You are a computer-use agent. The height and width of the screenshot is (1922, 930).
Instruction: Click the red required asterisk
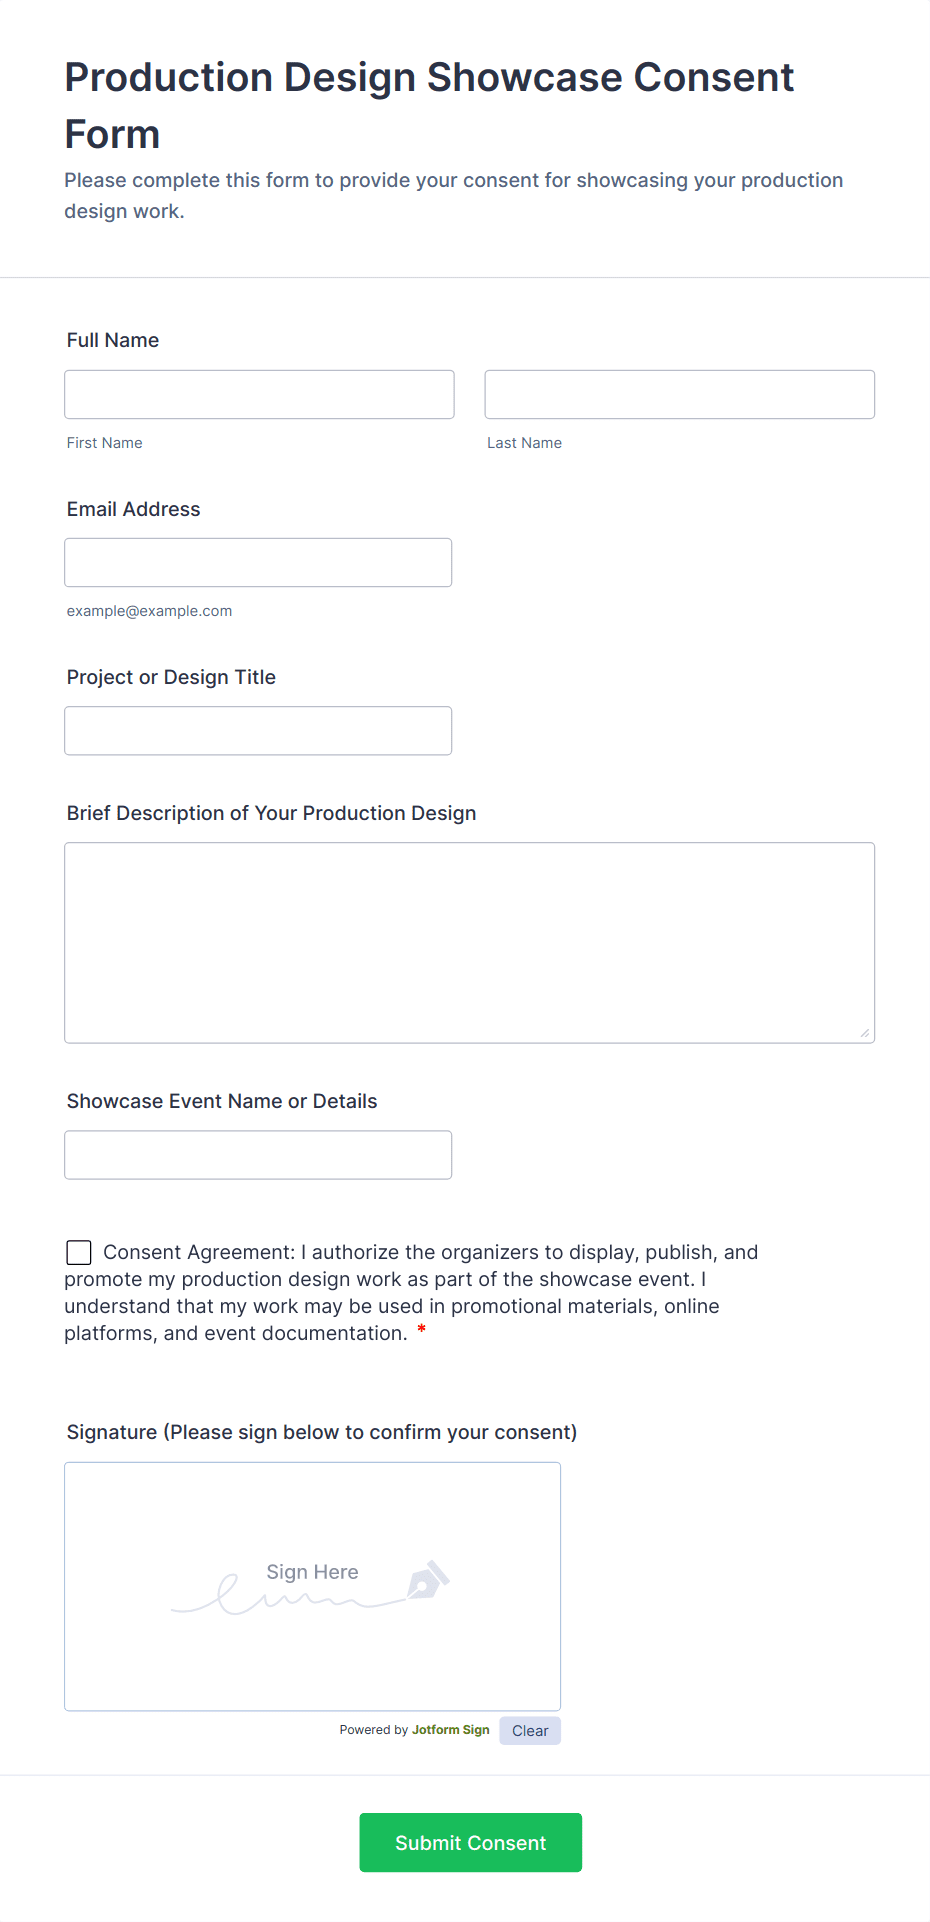[x=422, y=1330]
